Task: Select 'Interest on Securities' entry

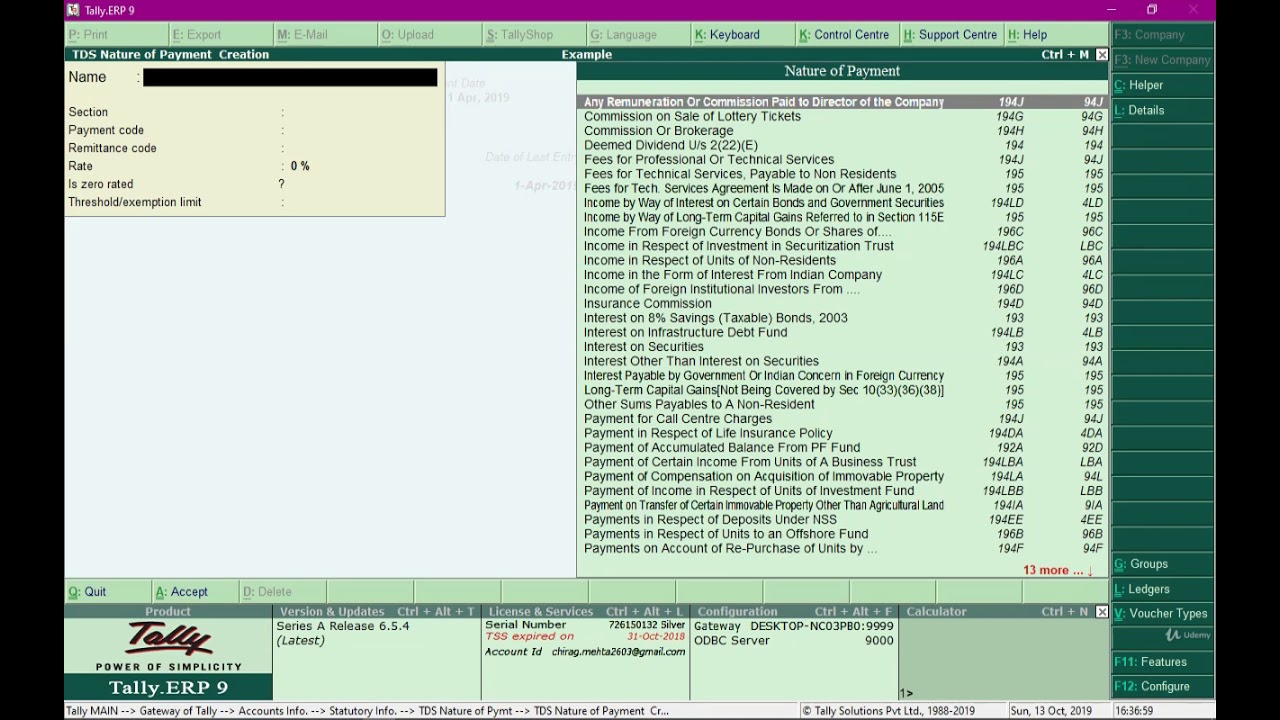Action: click(x=843, y=347)
